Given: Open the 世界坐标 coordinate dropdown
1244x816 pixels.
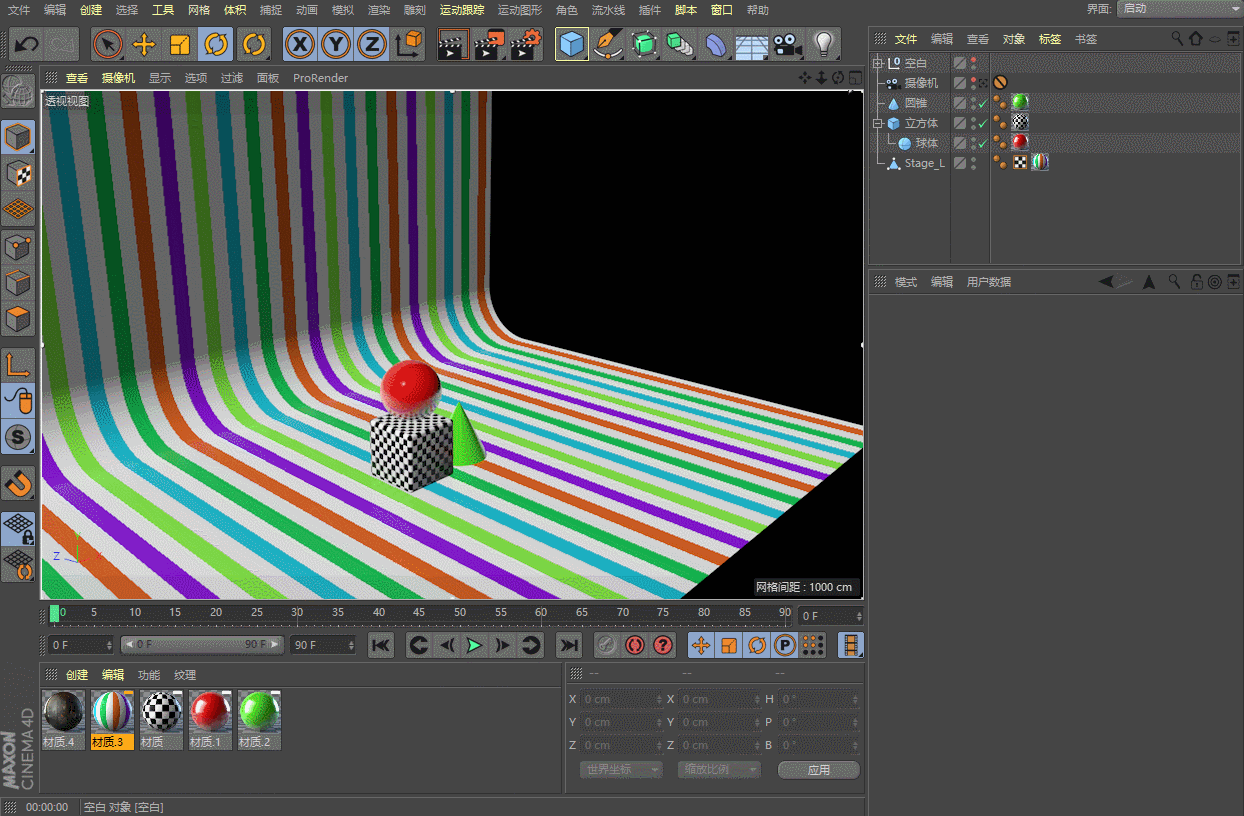Looking at the screenshot, I should pos(620,770).
